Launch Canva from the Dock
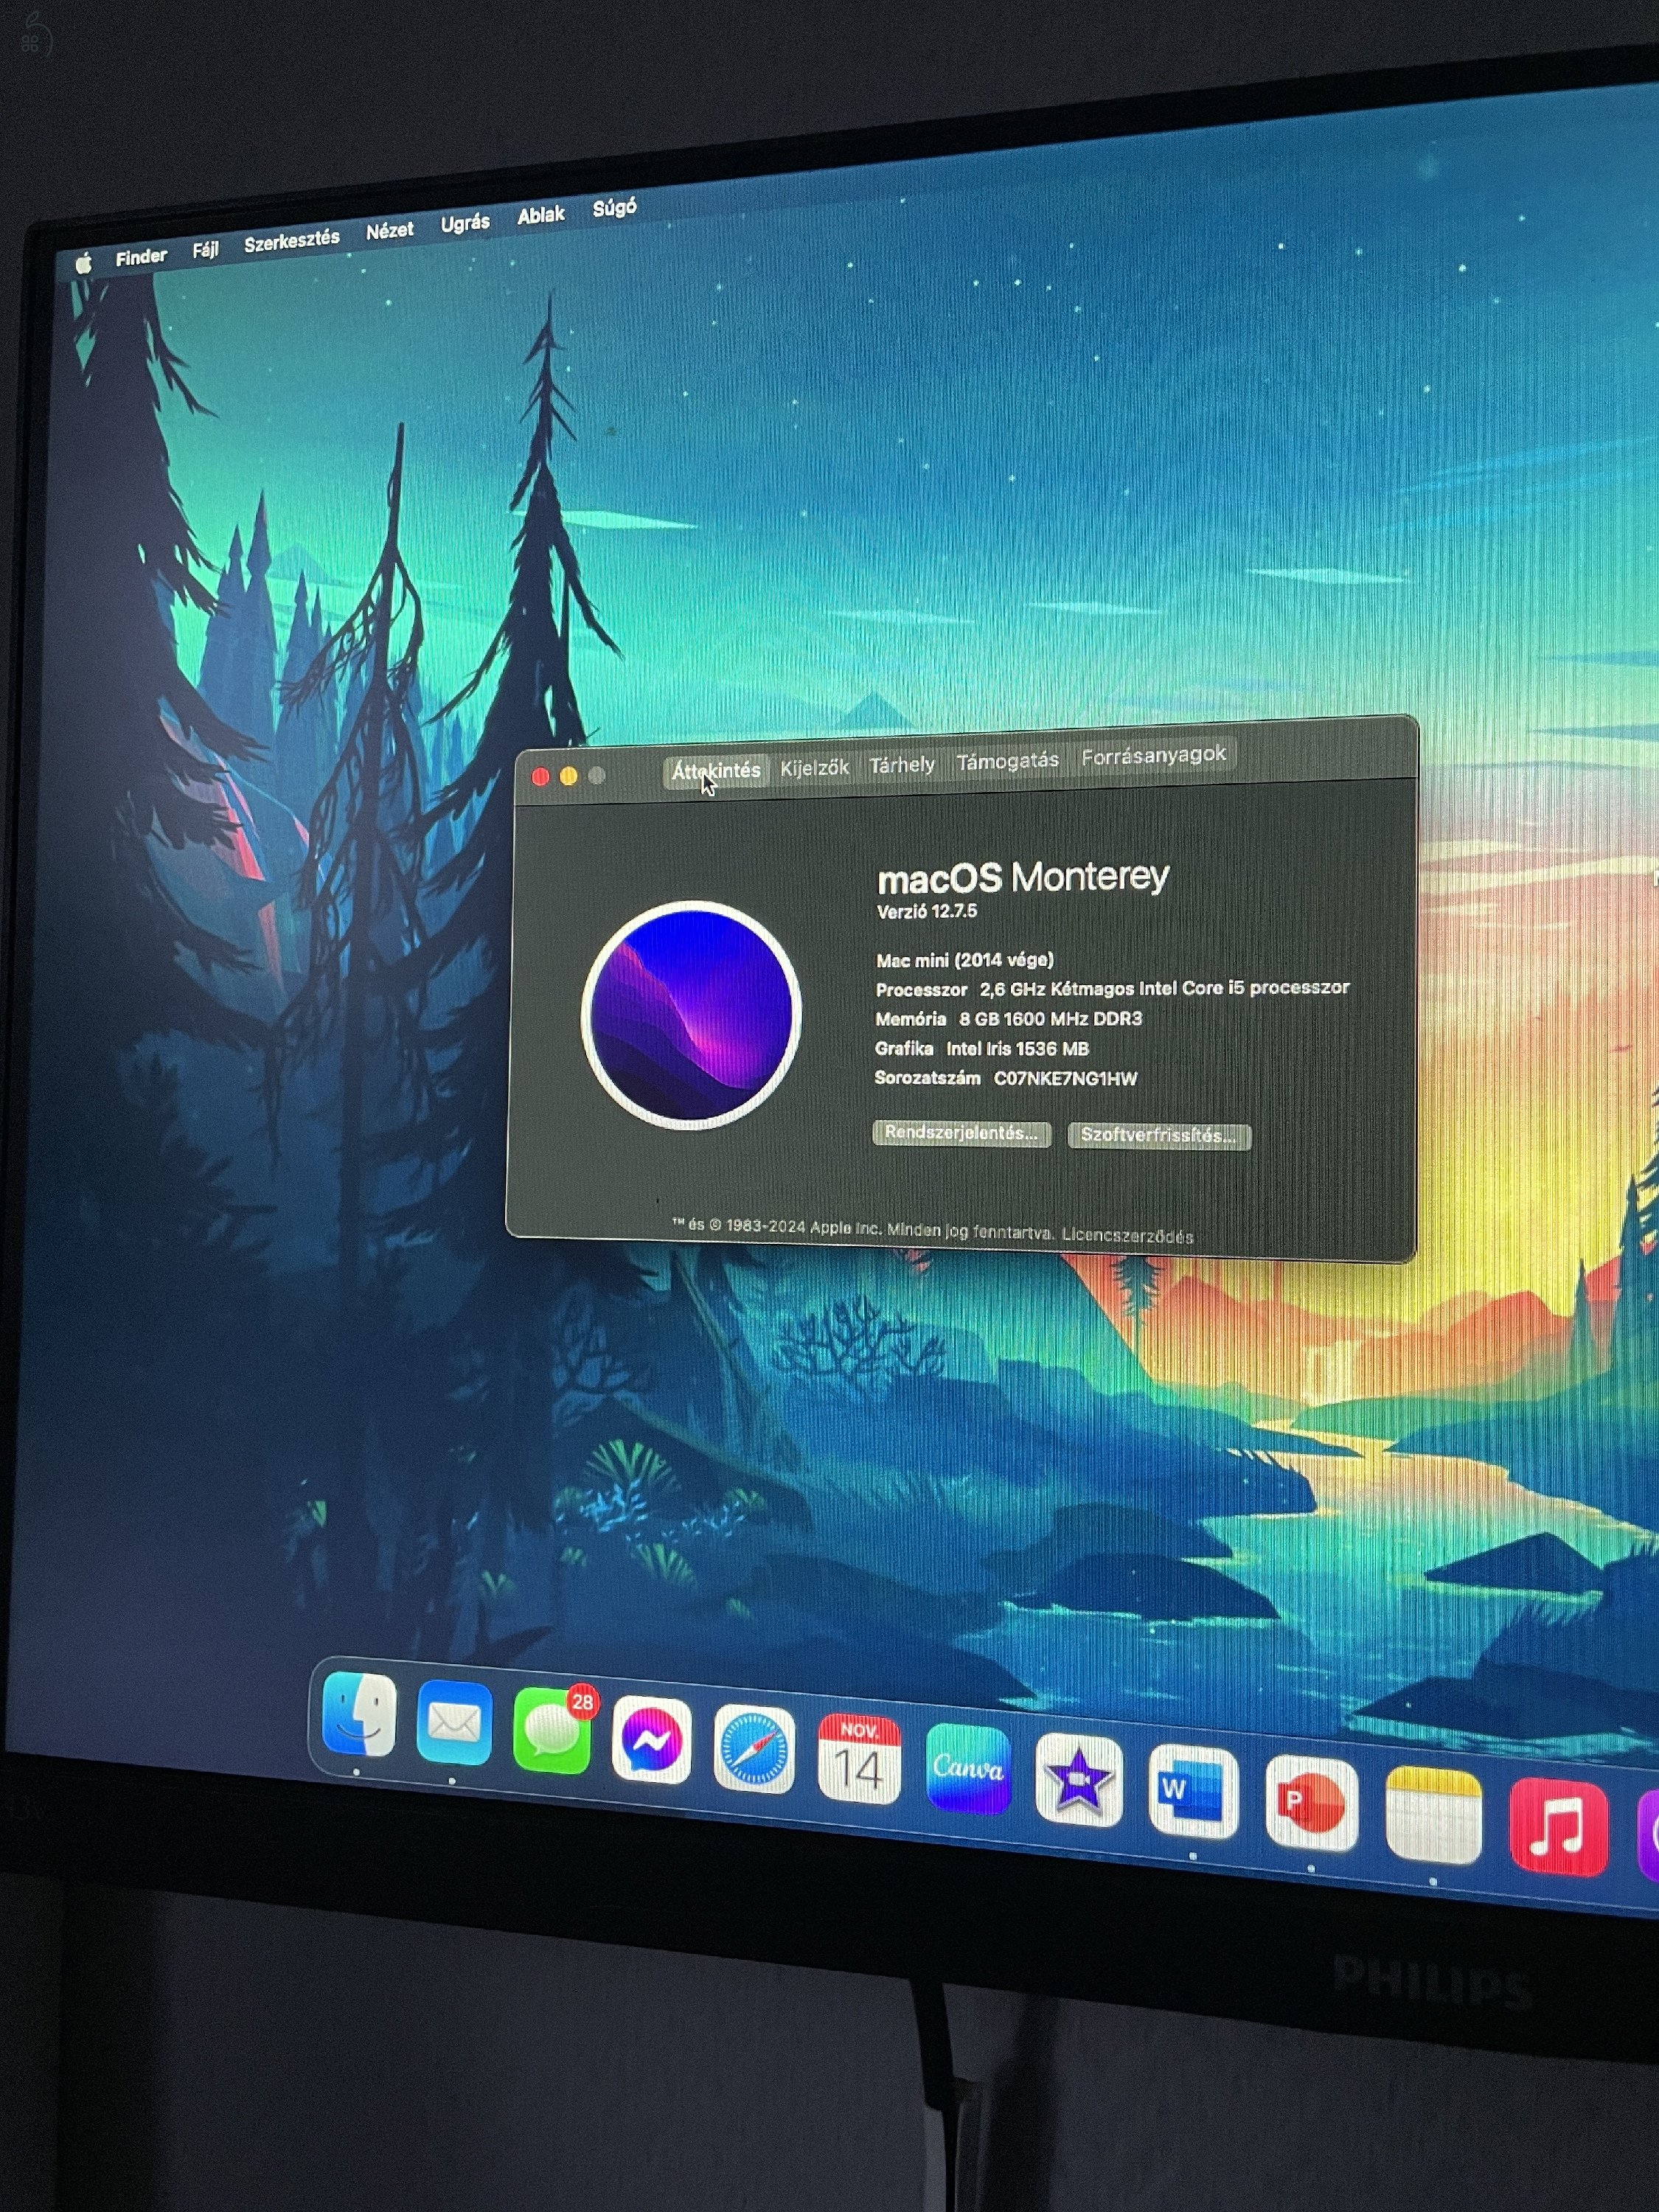Viewport: 1659px width, 2212px height. (x=967, y=1769)
